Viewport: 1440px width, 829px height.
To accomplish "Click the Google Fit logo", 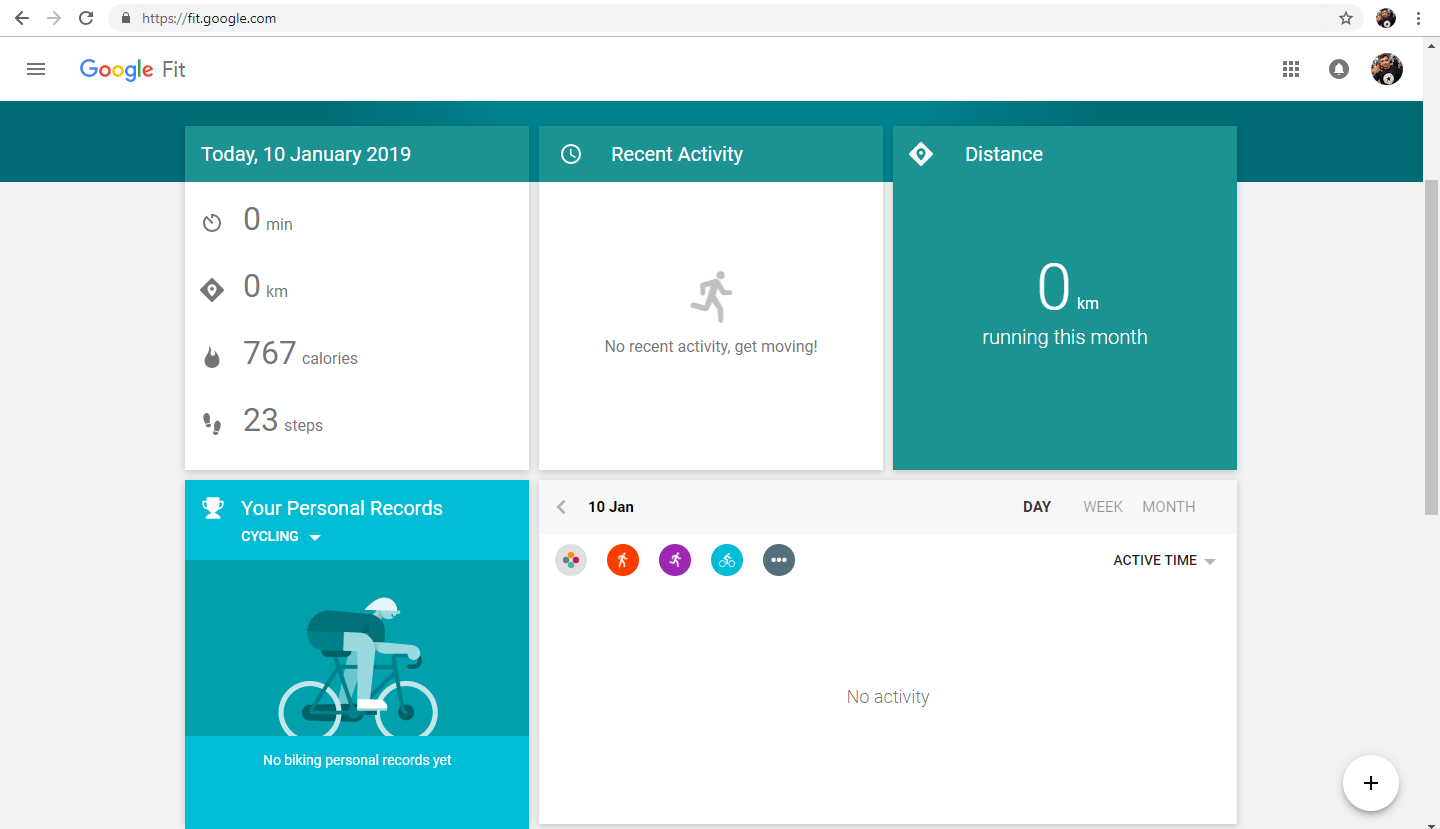I will (133, 69).
